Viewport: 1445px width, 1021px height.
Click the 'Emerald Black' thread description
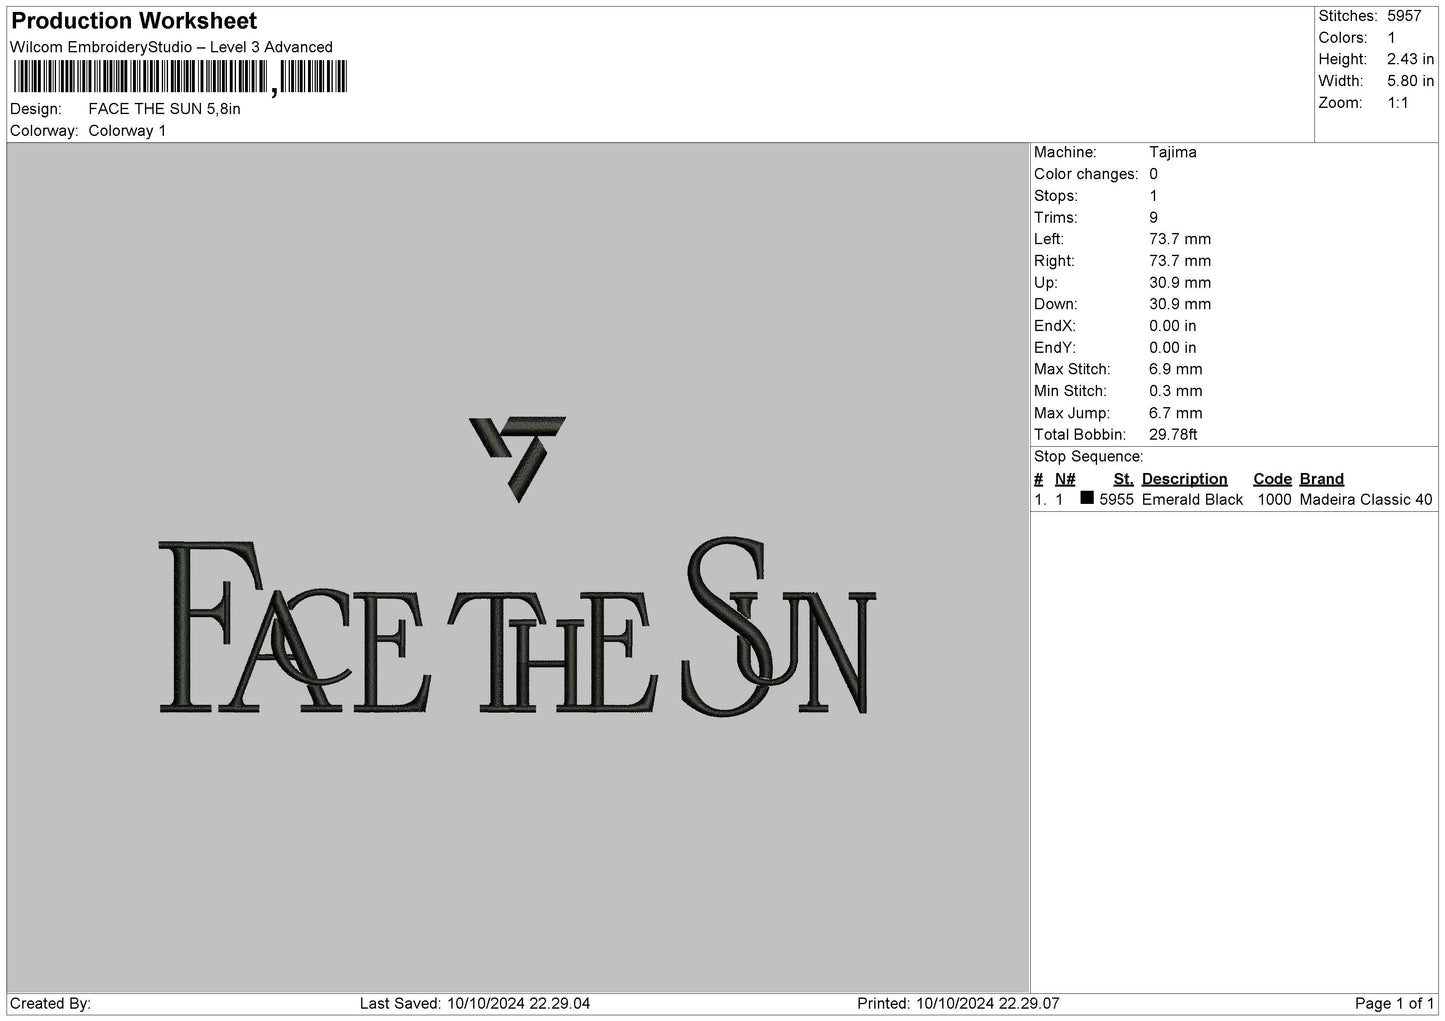[x=1192, y=500]
